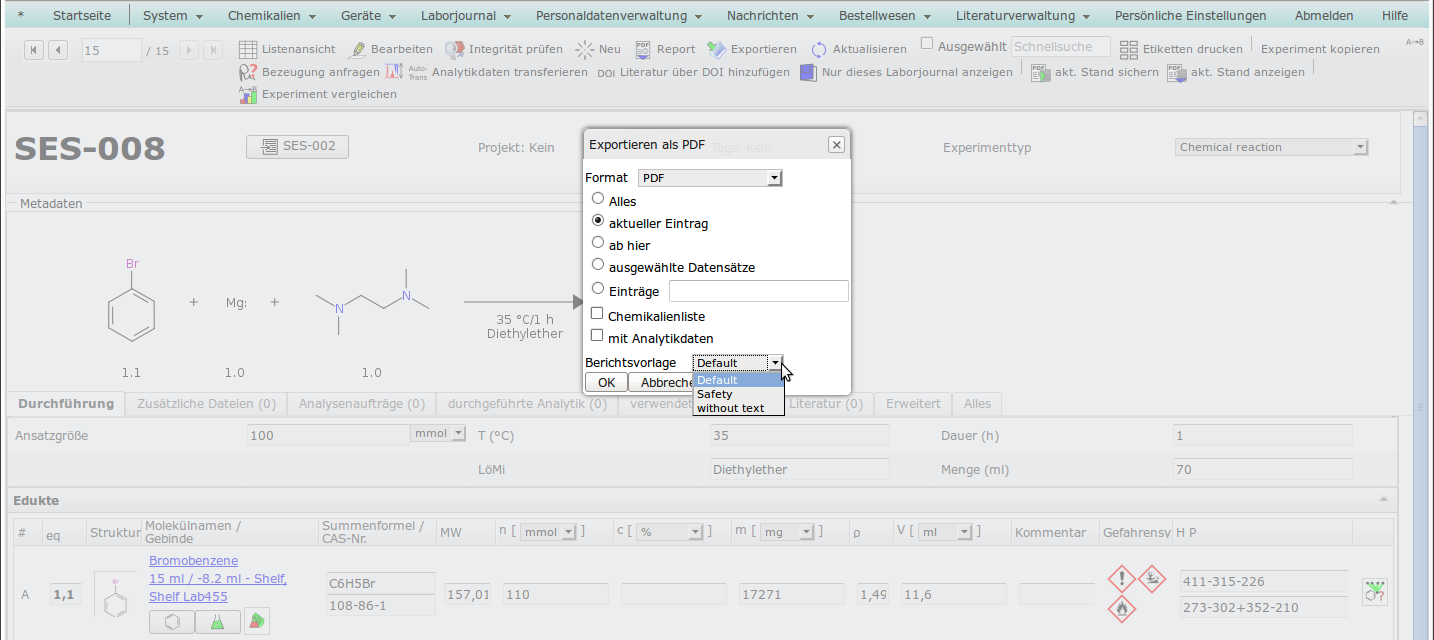
Task: Open the Format PDF dropdown
Action: pos(710,178)
